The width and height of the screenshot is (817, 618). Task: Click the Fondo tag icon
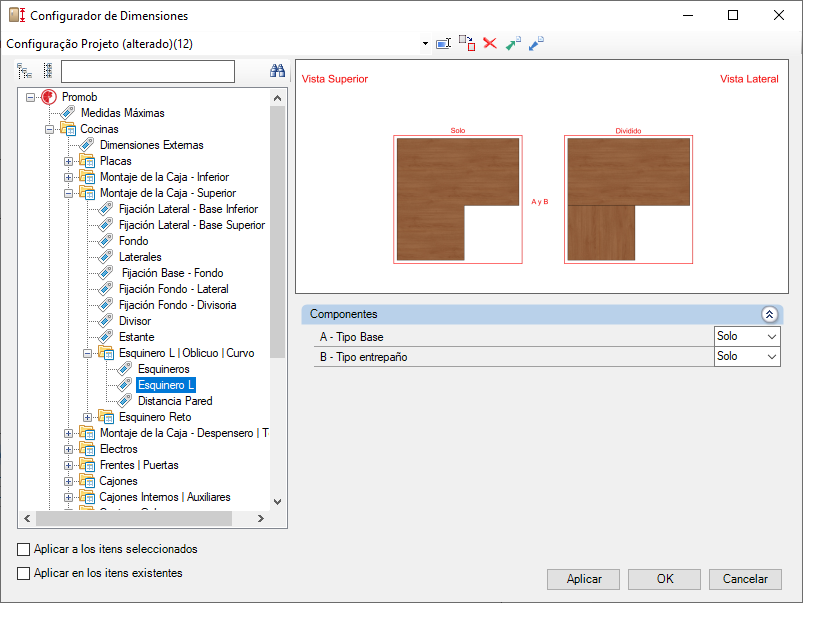click(x=106, y=241)
